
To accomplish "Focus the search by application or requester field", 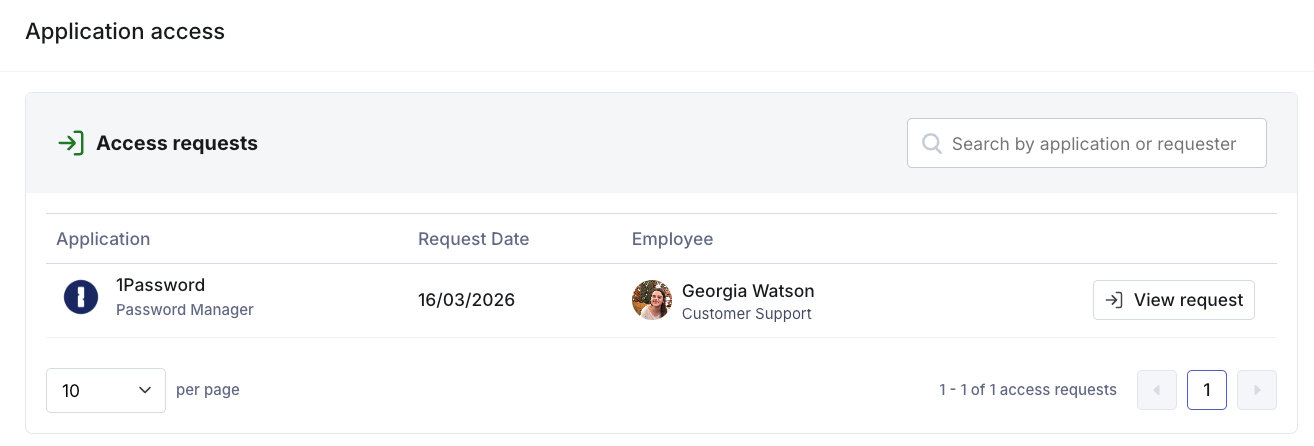I will (x=1094, y=144).
